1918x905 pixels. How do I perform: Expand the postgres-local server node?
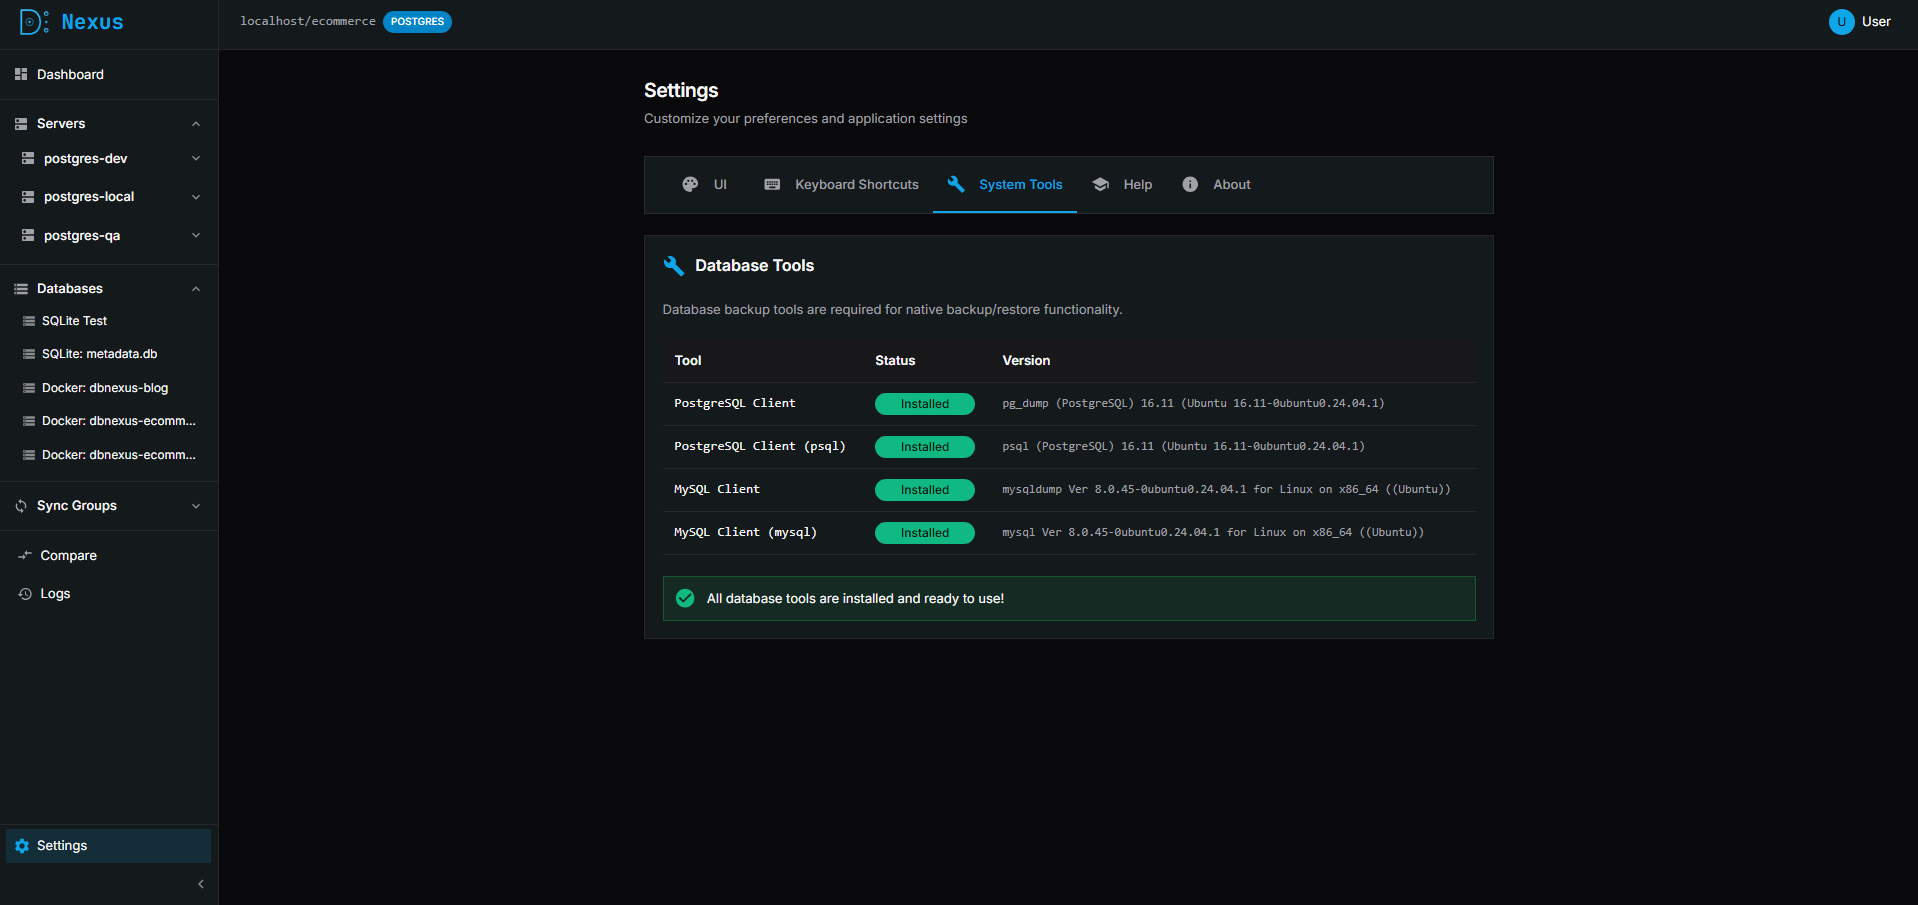click(x=196, y=197)
